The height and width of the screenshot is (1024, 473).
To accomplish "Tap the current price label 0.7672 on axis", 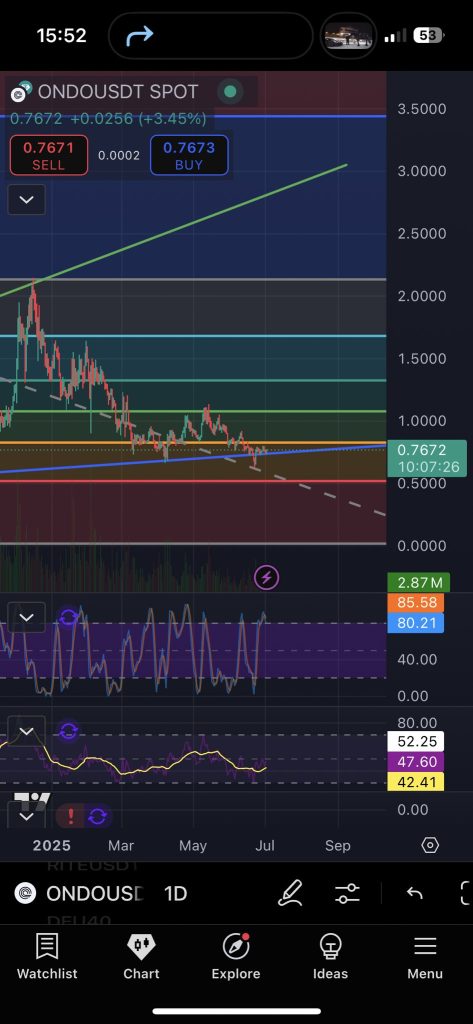I will (427, 458).
